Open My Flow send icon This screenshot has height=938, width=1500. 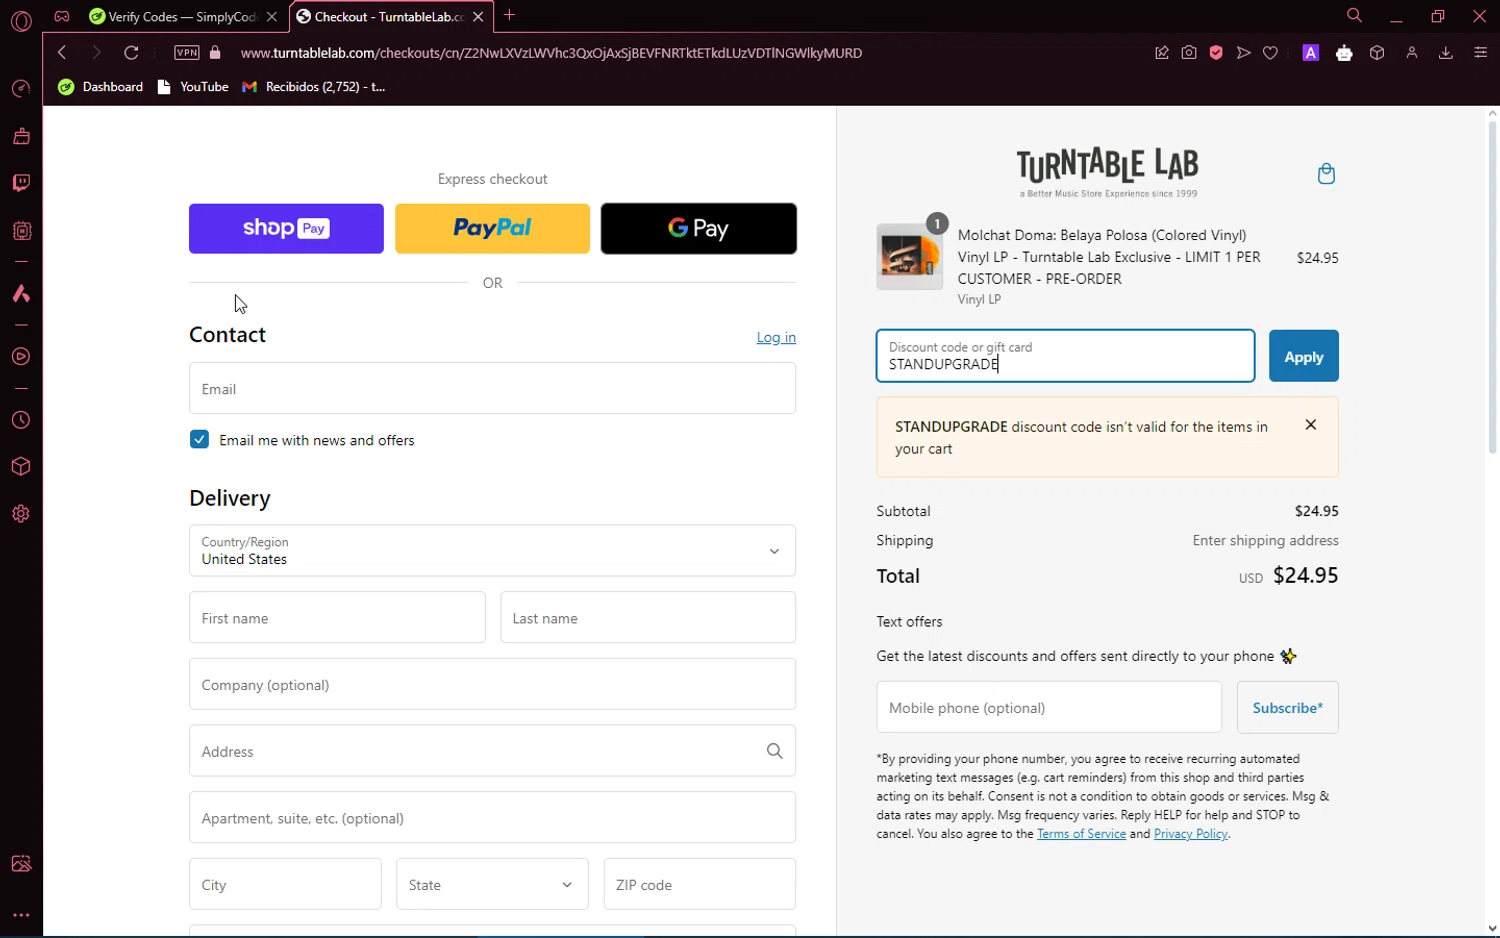[1243, 53]
